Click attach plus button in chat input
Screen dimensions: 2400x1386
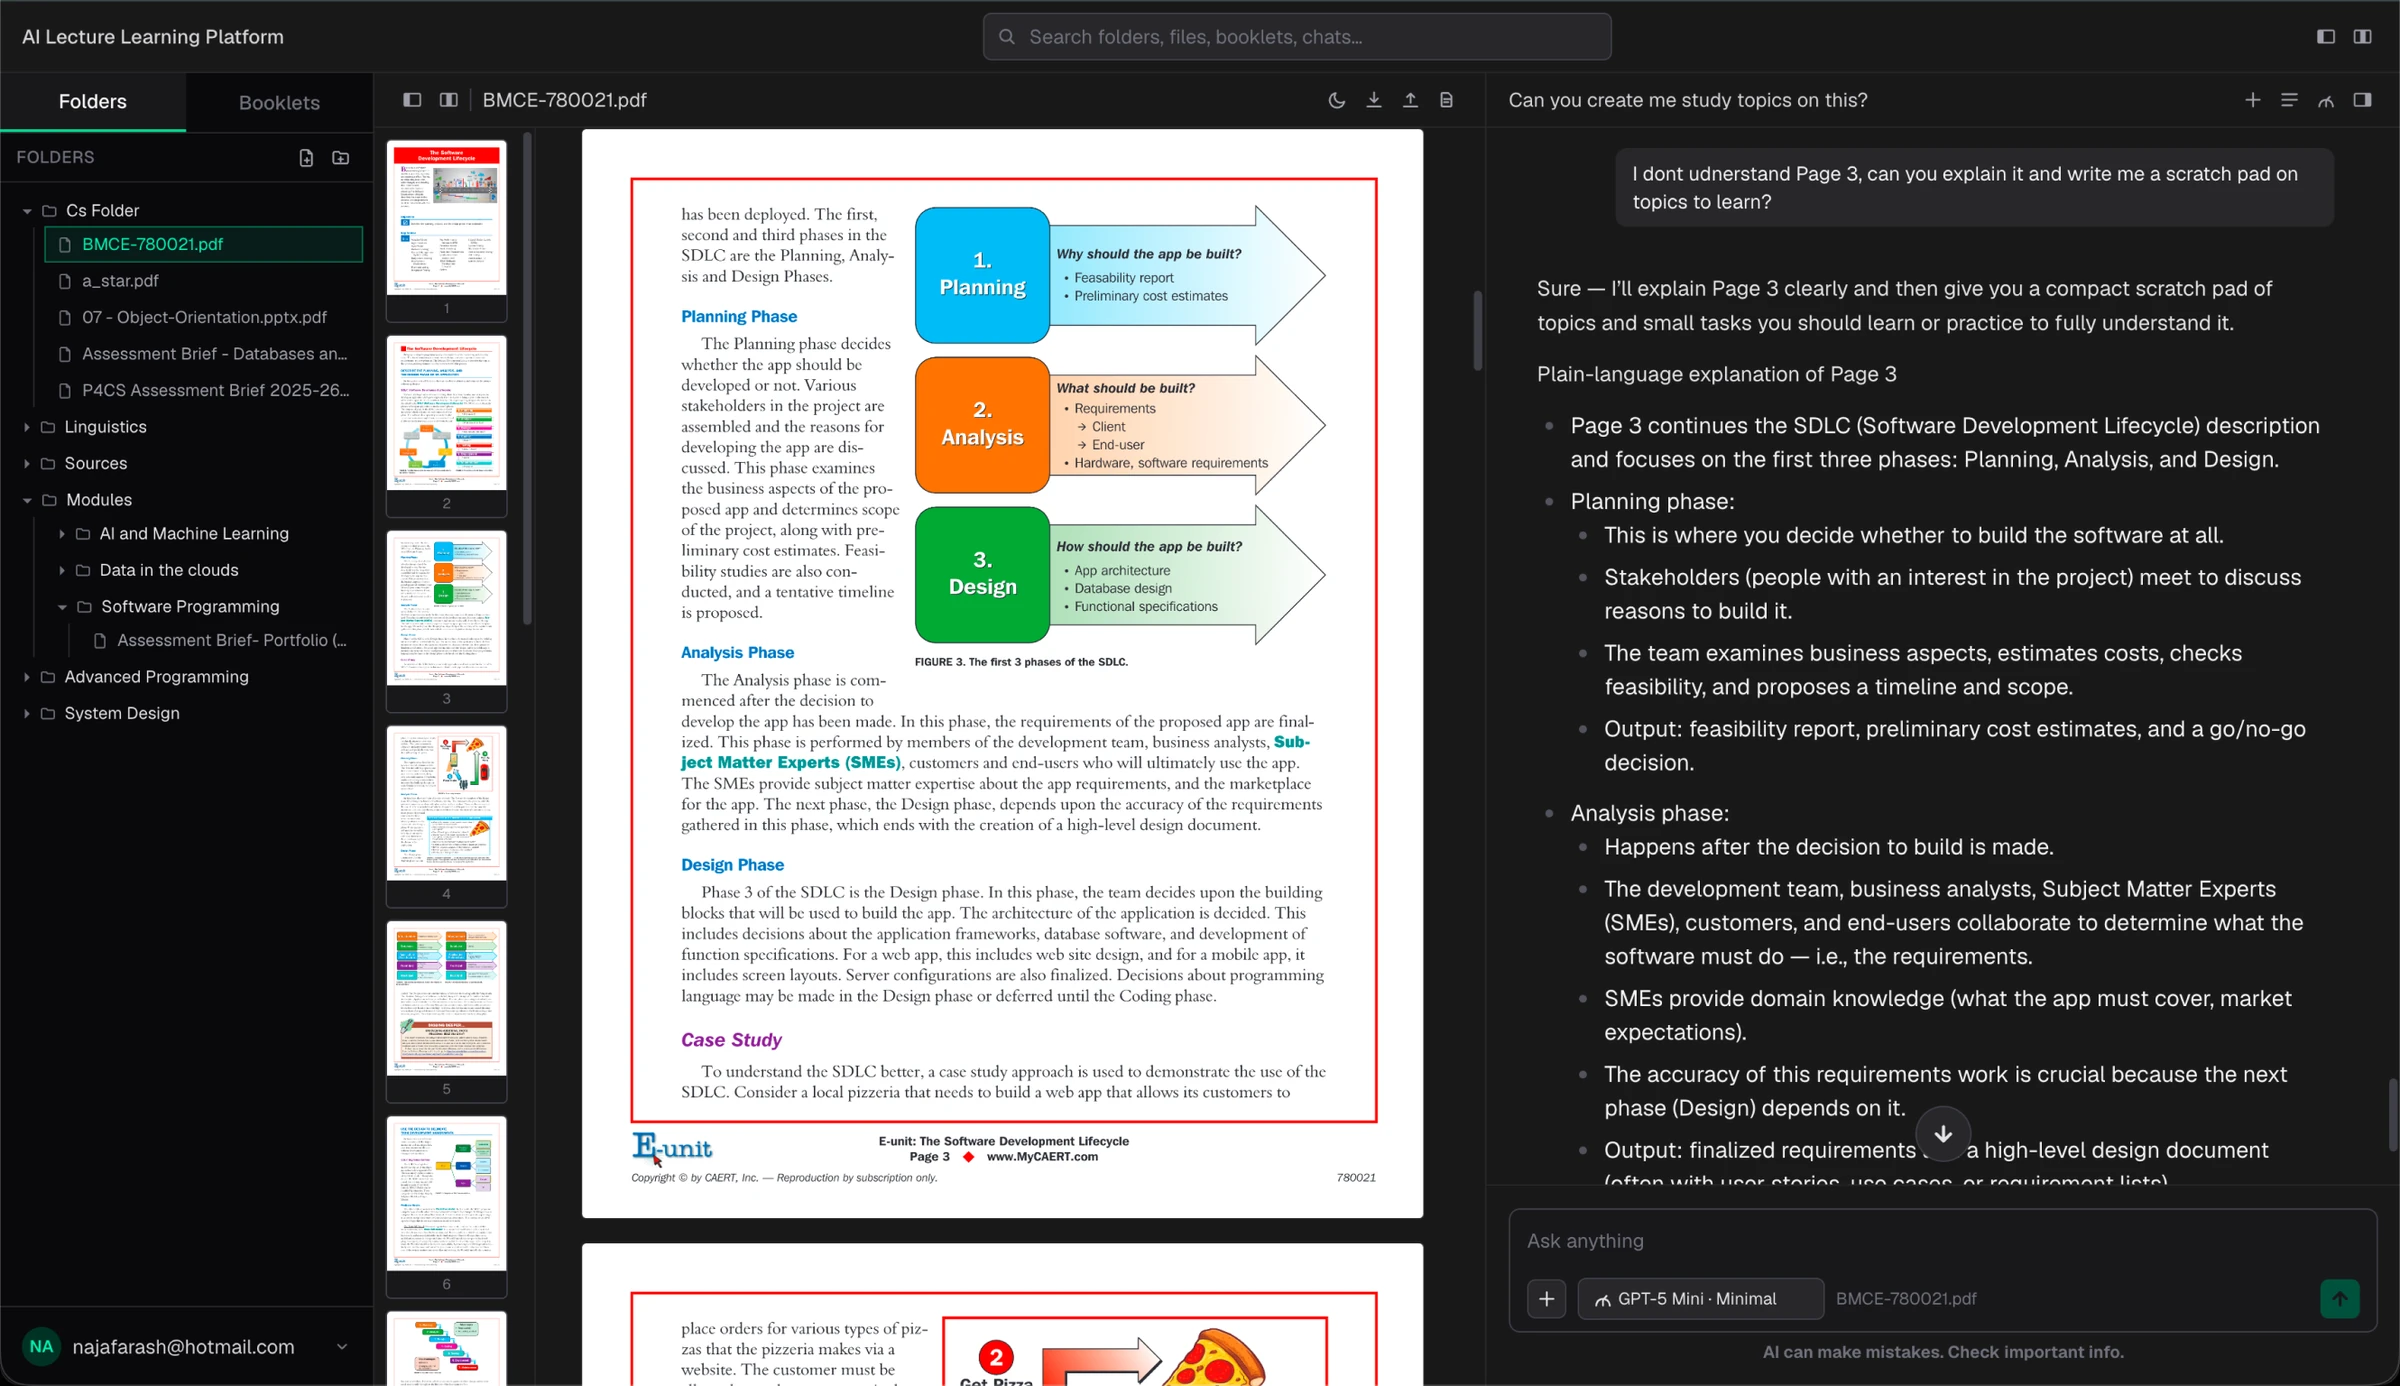[x=1546, y=1299]
